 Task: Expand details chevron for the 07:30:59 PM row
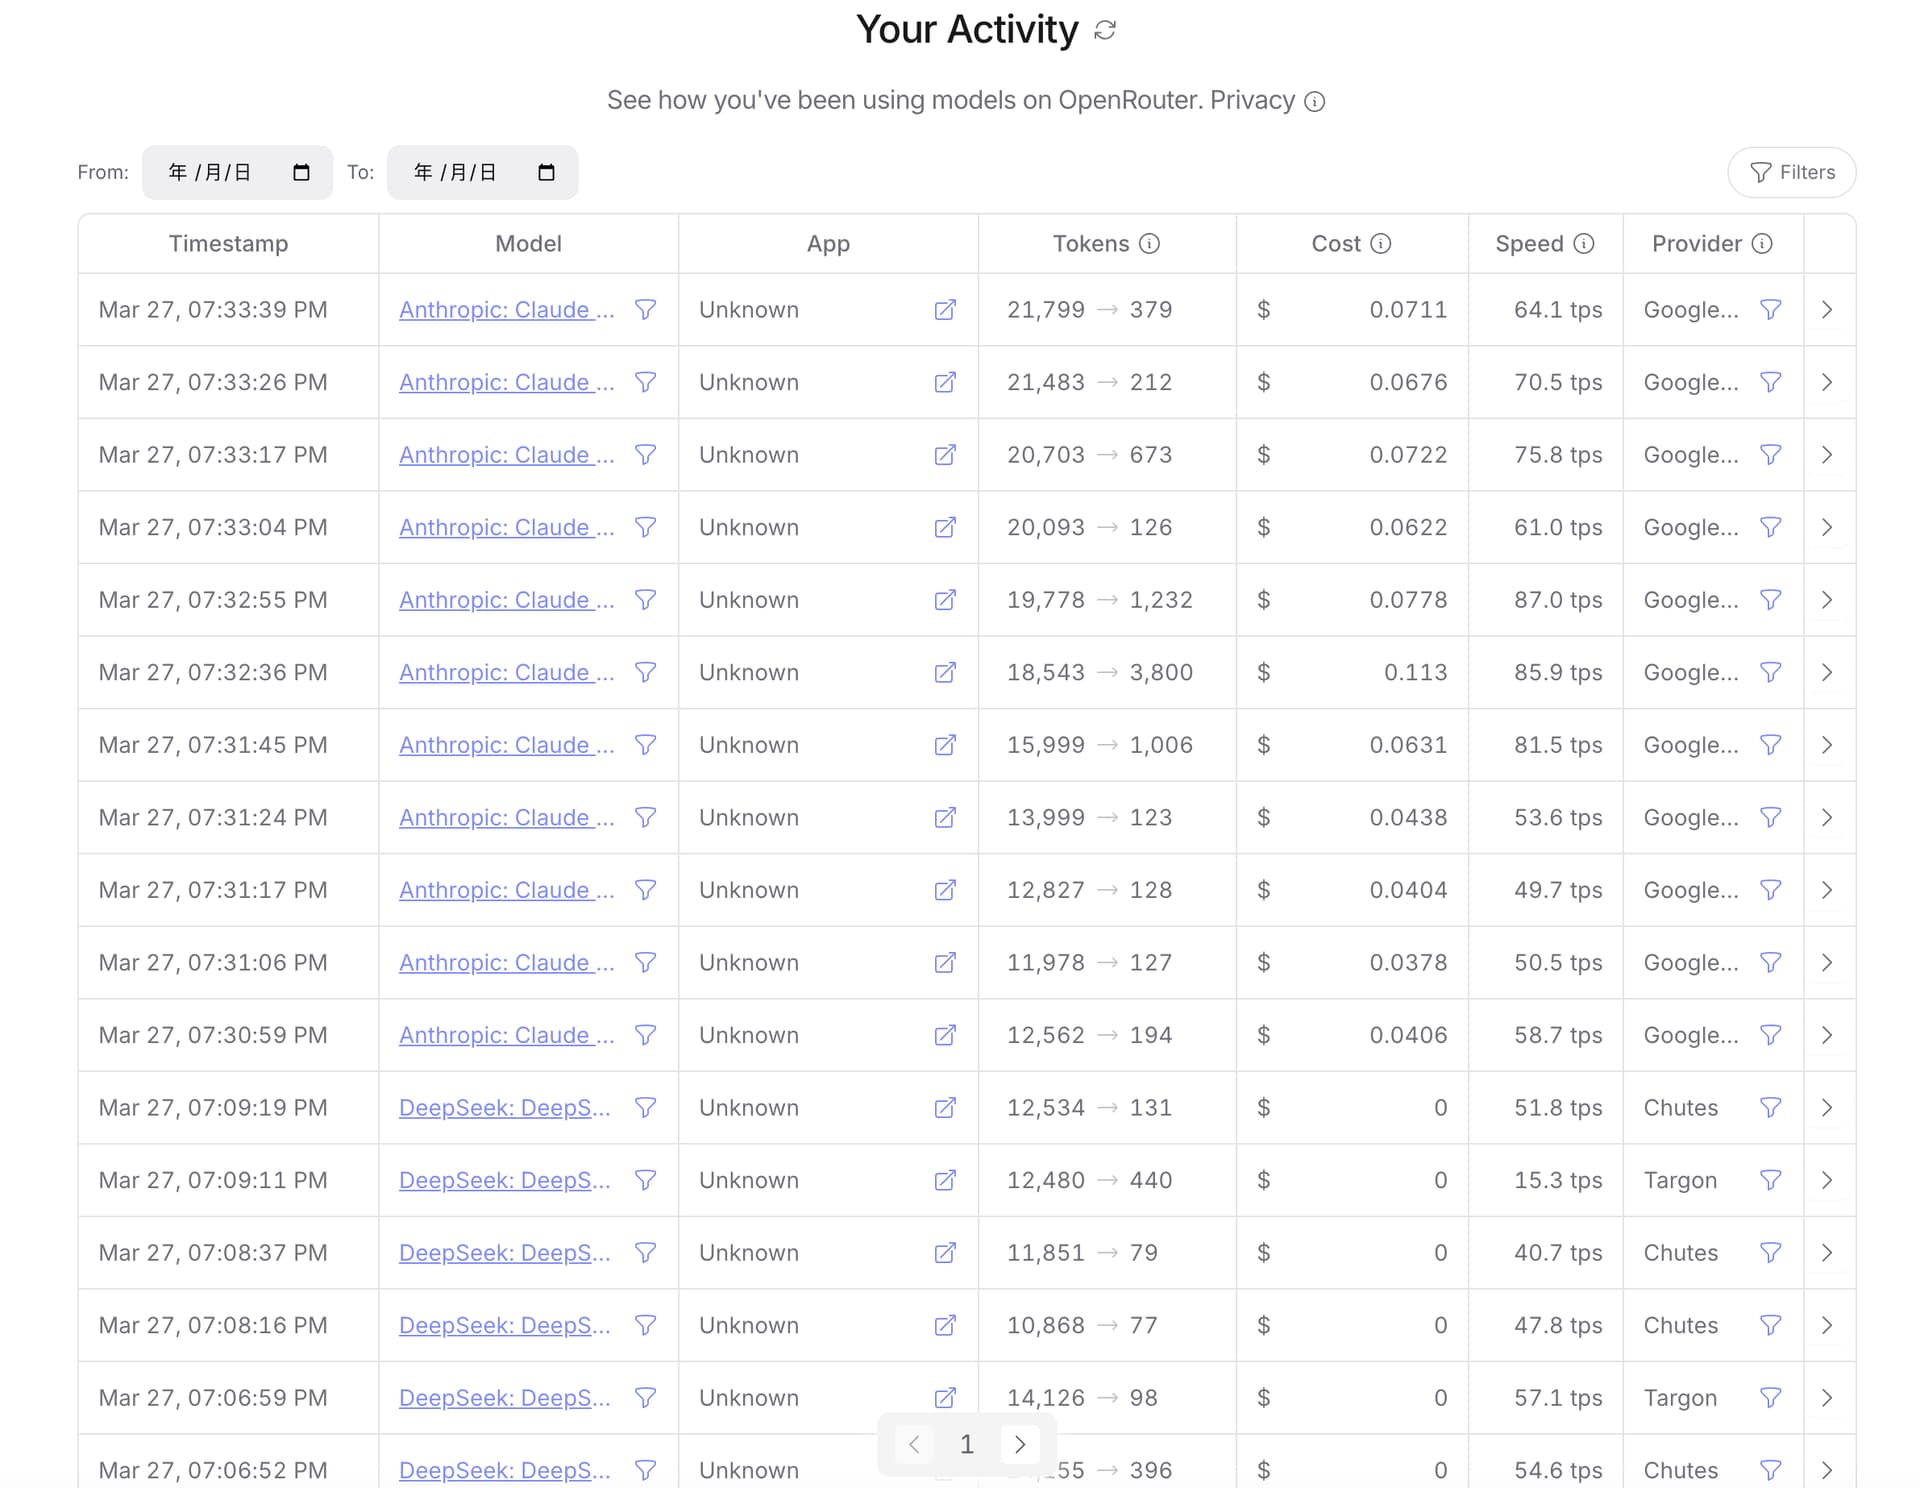pyautogui.click(x=1827, y=1035)
